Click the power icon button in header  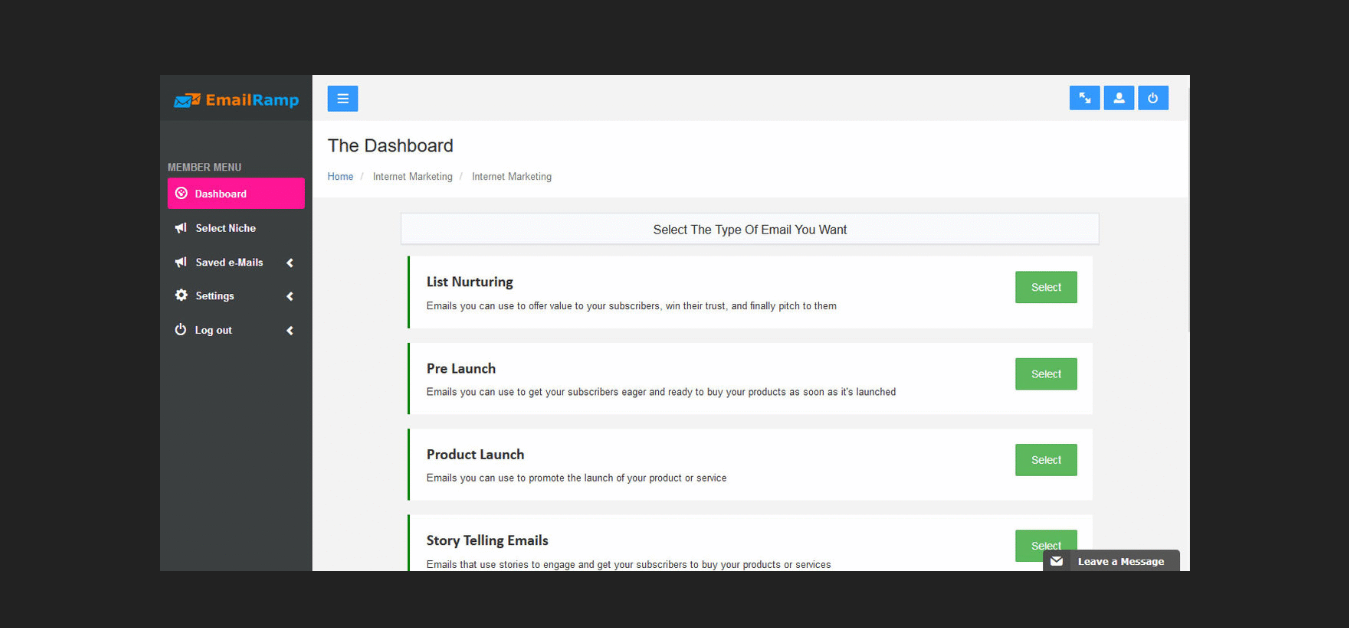pyautogui.click(x=1153, y=98)
